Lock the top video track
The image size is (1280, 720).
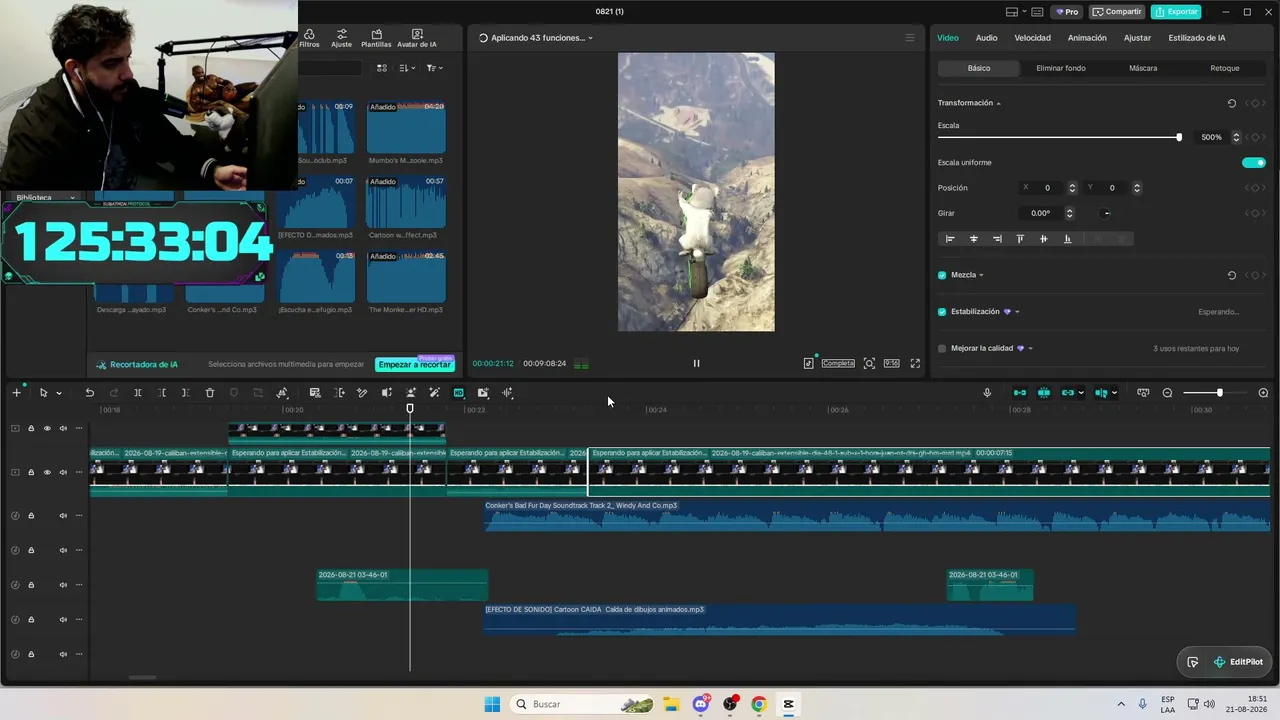click(31, 429)
